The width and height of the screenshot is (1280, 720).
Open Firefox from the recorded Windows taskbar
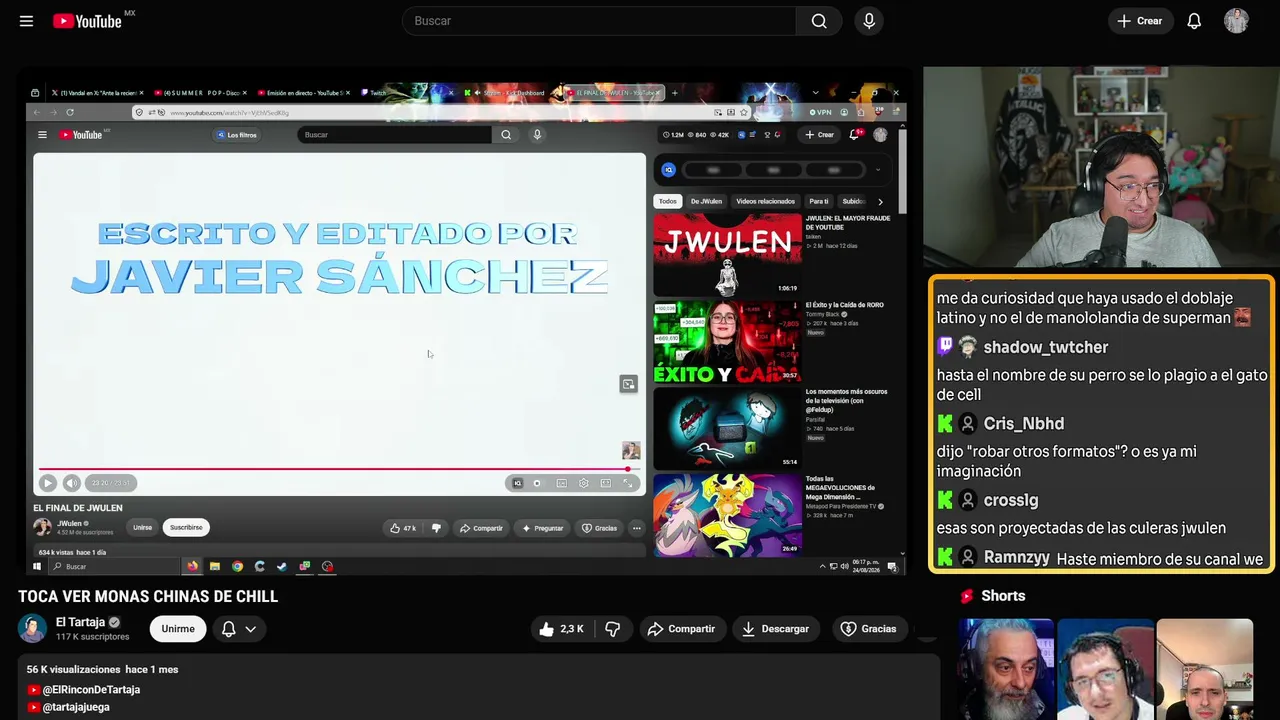coord(192,566)
